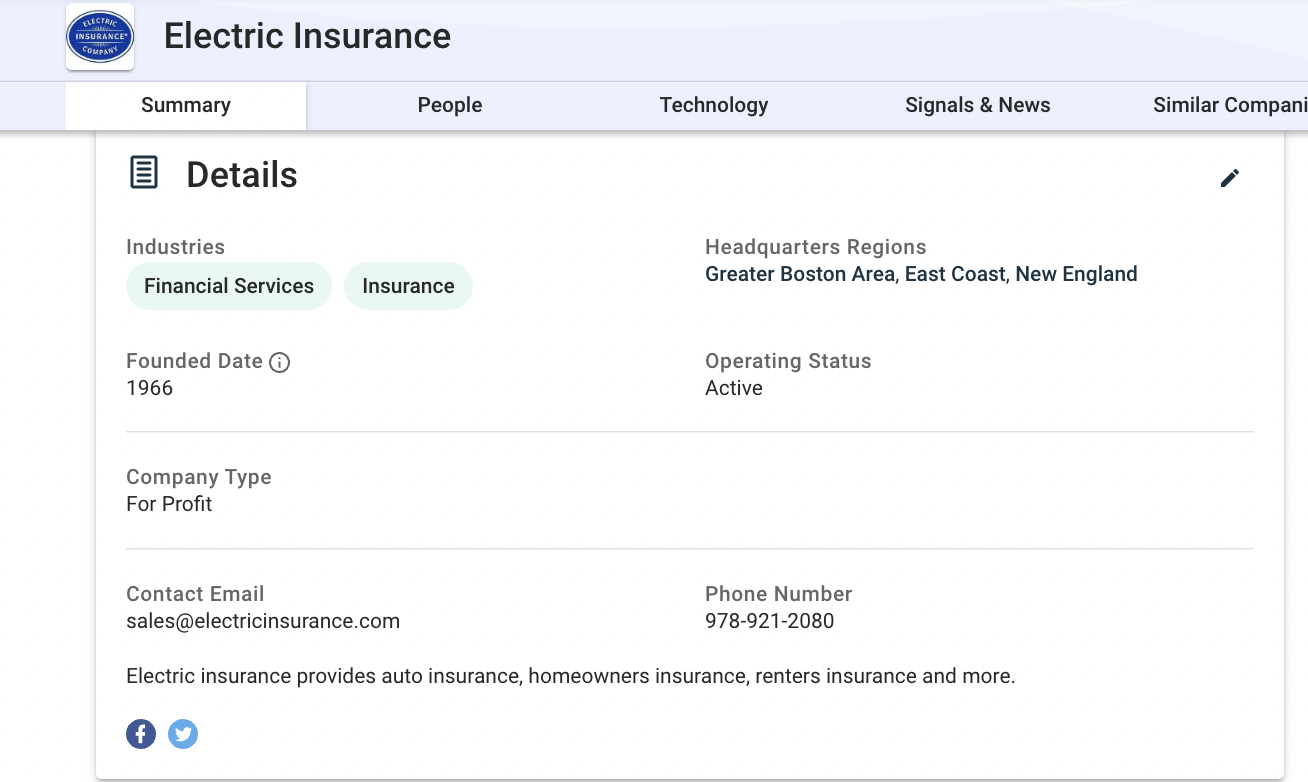Open the Similar Companies tab
1308x782 pixels.
click(1229, 105)
